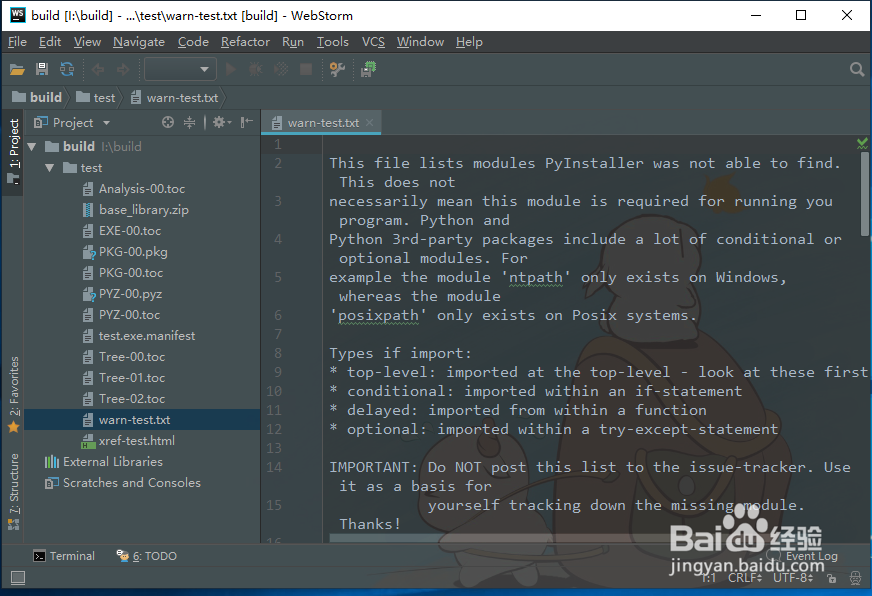Click the Run with Coverage icon
Viewport: 872px width, 596px height.
(x=281, y=69)
